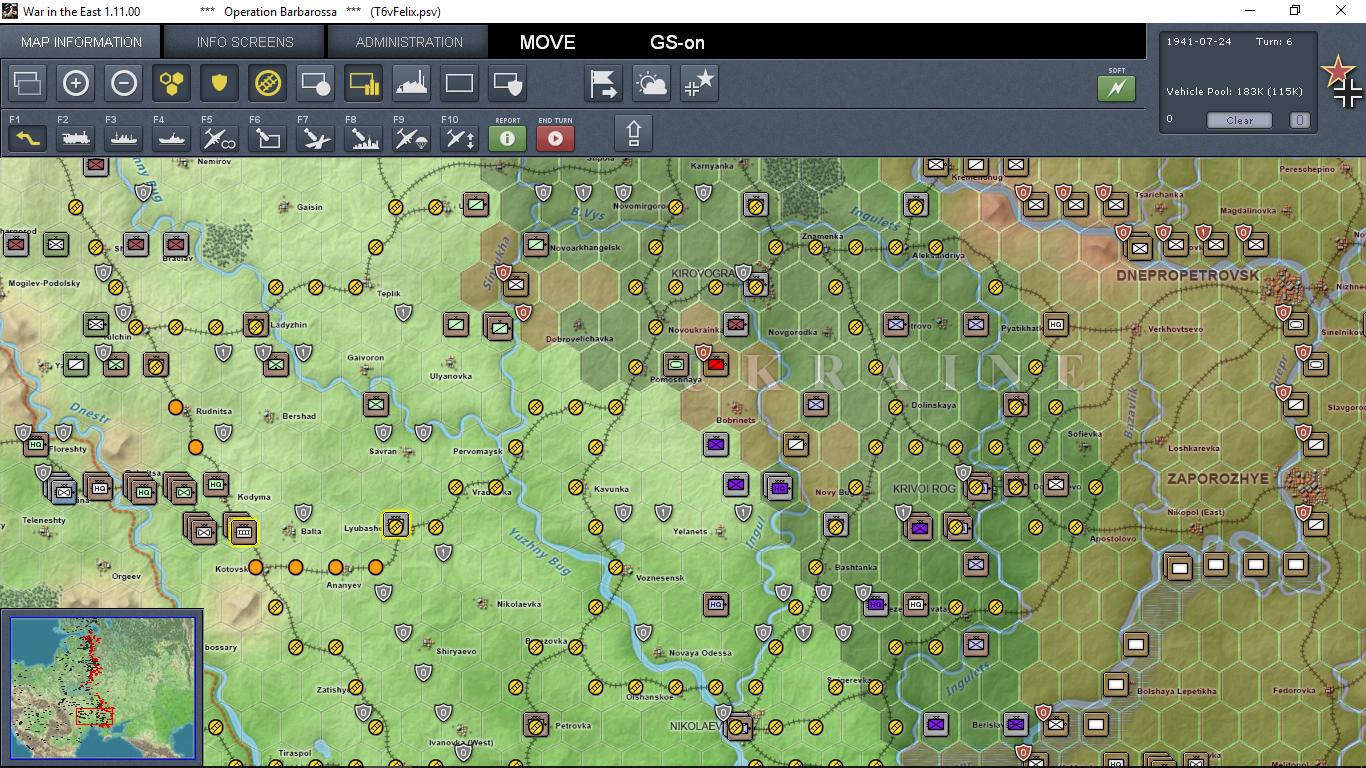This screenshot has width=1366, height=768.
Task: Toggle the green SOFT factors button
Action: point(1117,88)
